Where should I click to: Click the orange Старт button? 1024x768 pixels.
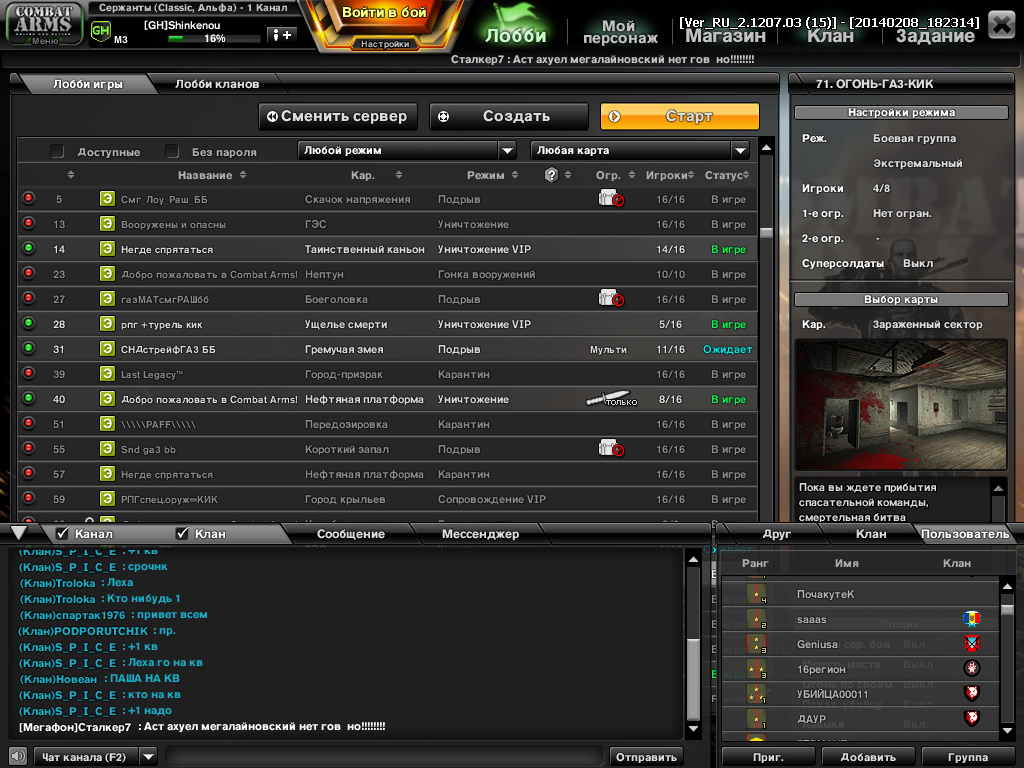click(680, 116)
